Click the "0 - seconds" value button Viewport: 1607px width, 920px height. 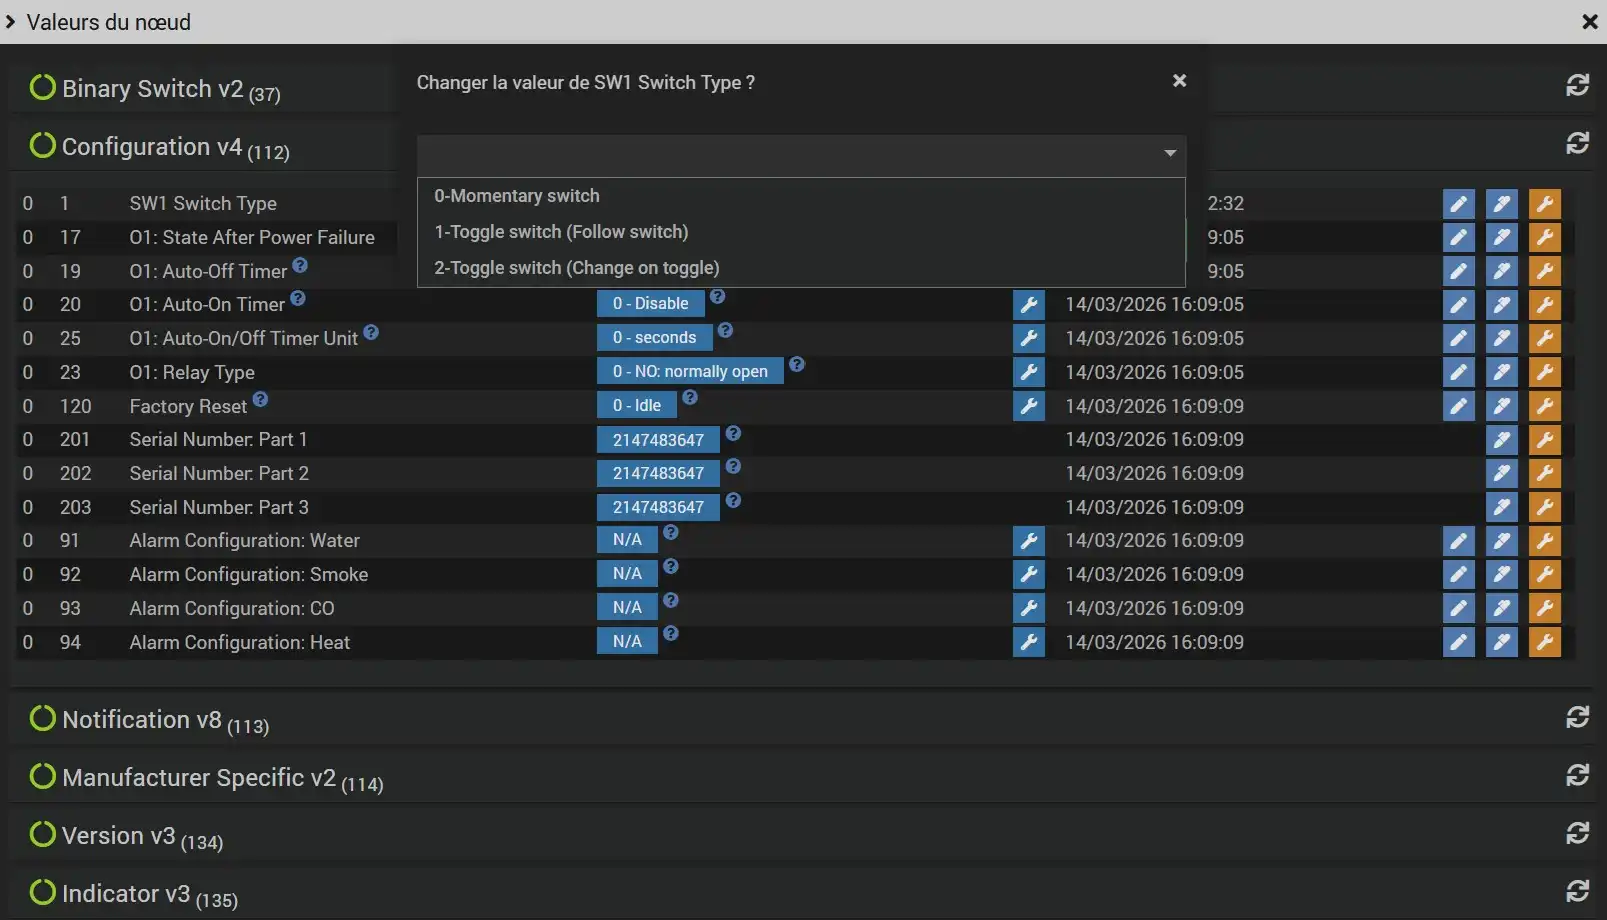654,338
